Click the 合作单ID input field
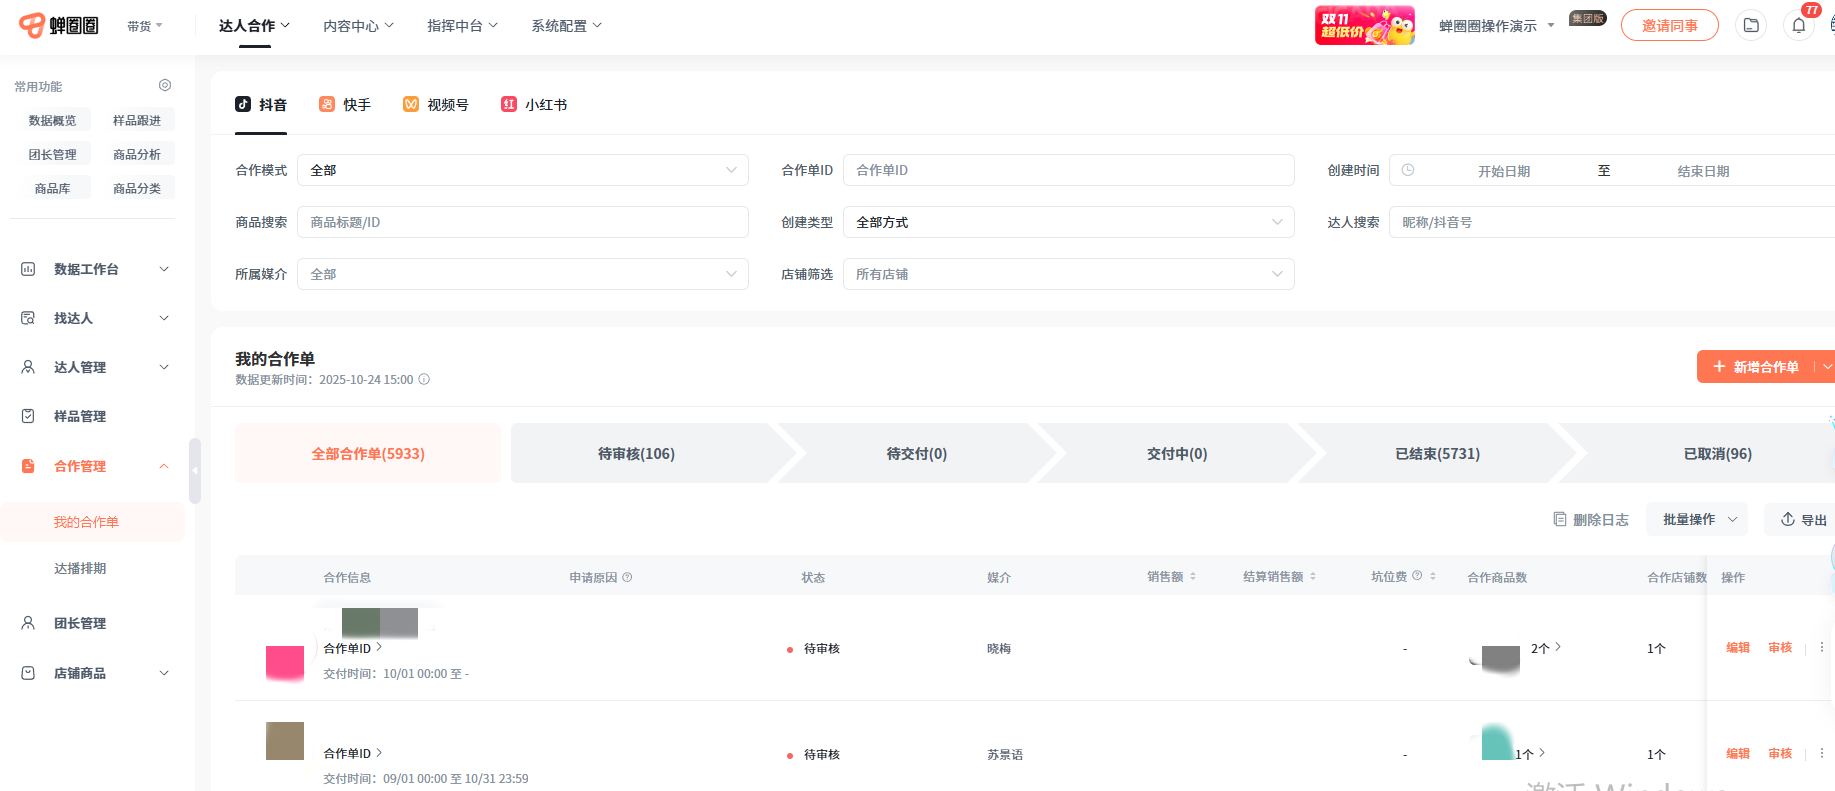Screen dimensions: 1835x791 click(x=1068, y=170)
